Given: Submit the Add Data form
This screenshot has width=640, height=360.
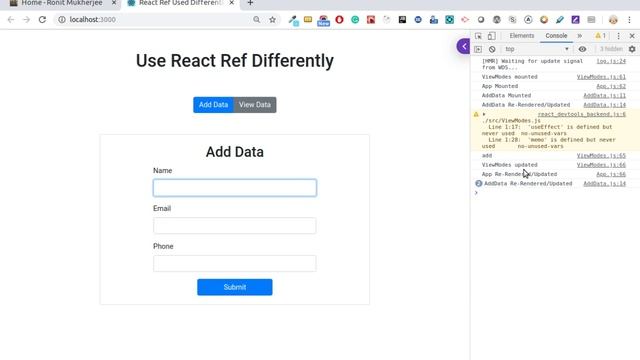Looking at the screenshot, I should tap(235, 287).
